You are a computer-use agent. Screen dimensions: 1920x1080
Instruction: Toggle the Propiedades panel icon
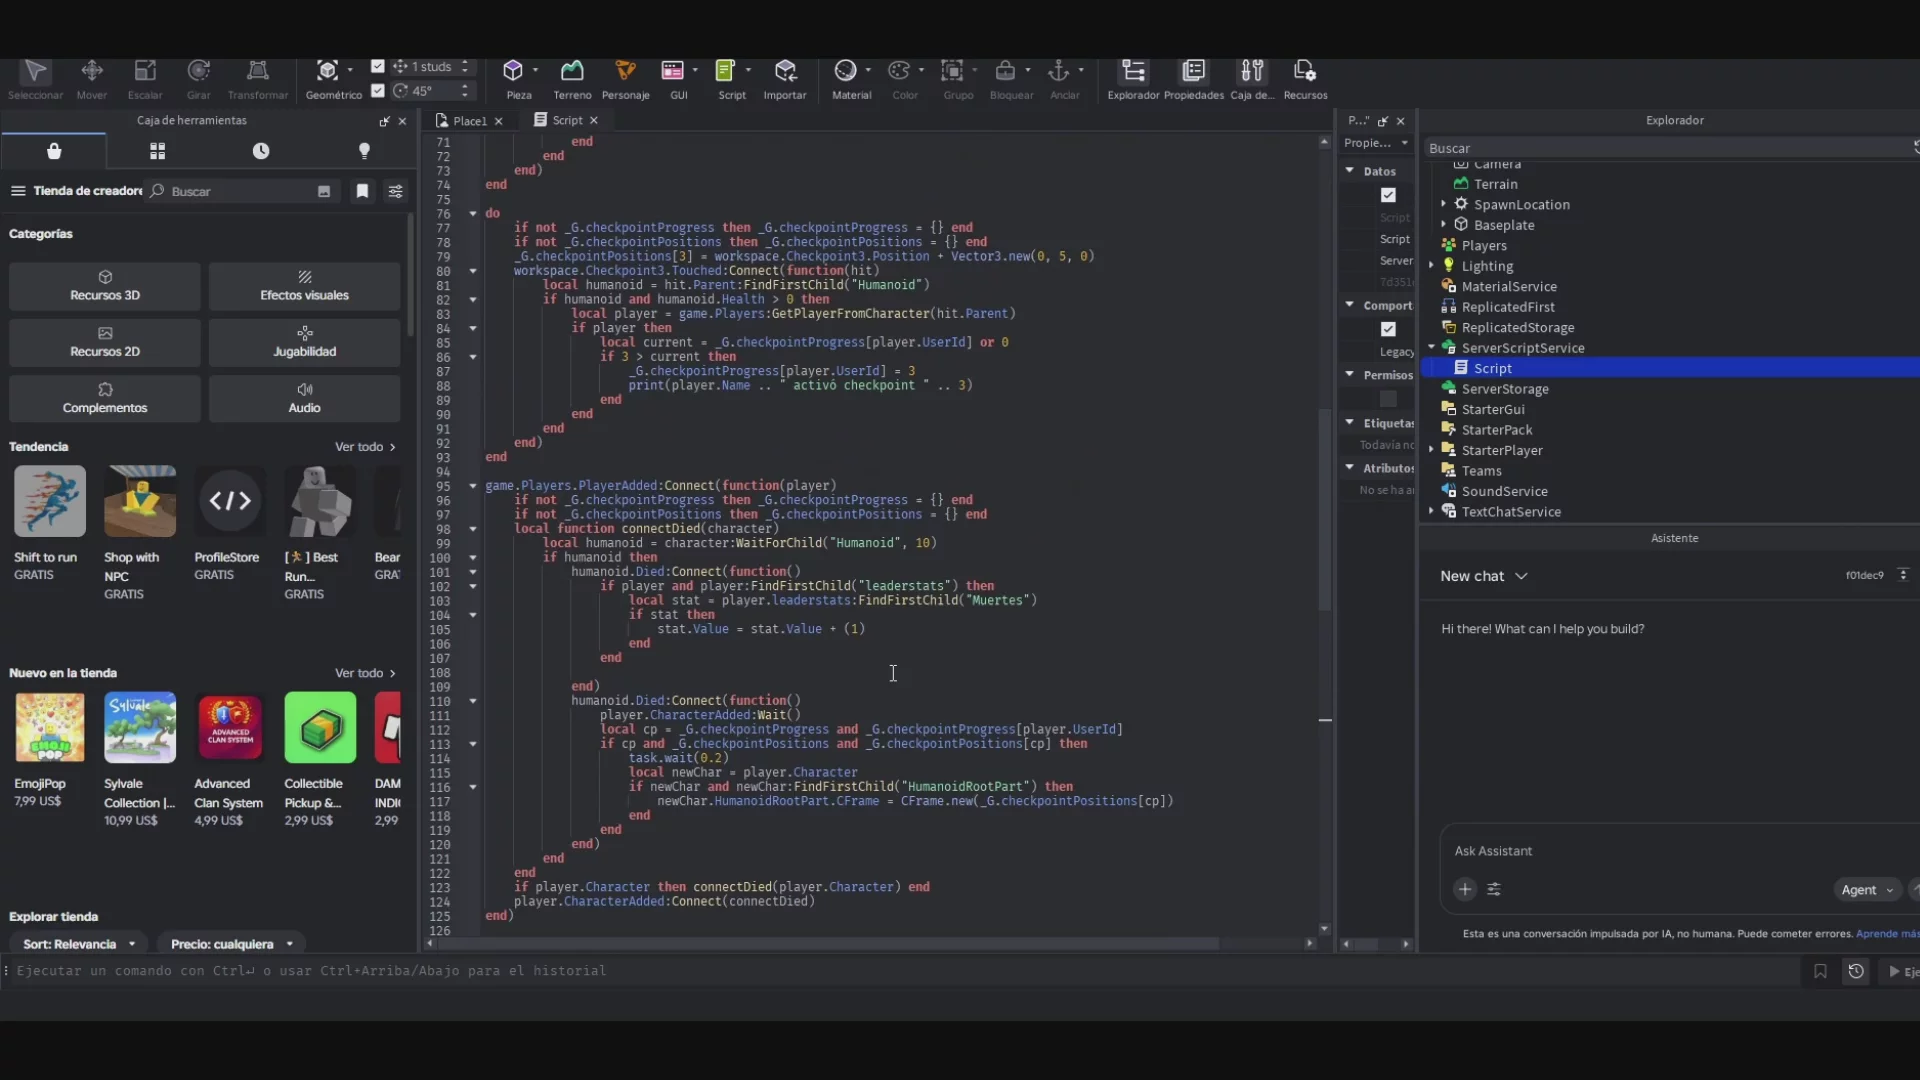tap(1193, 71)
